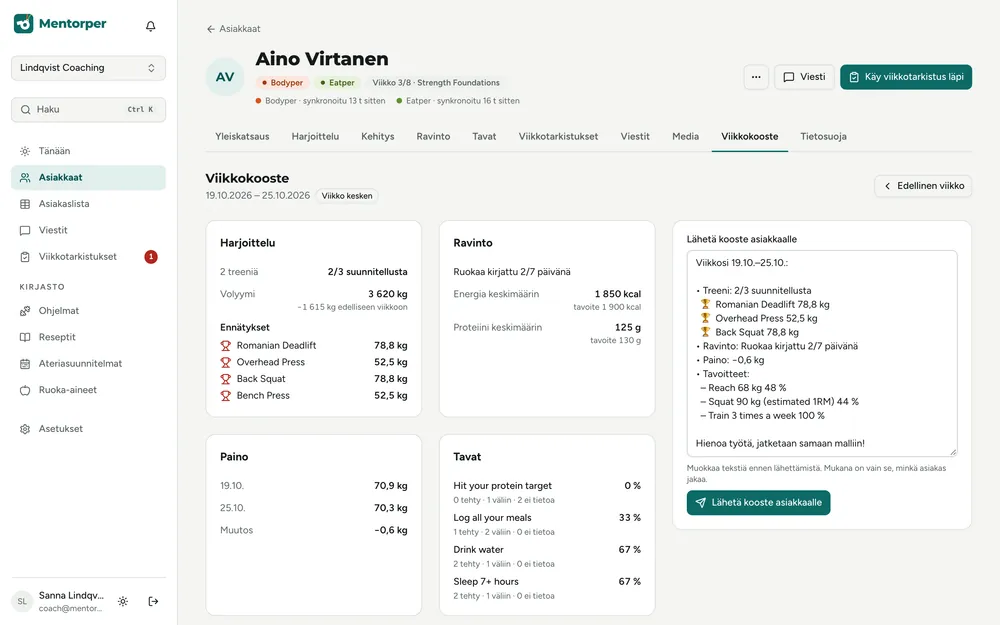Image resolution: width=1000 pixels, height=625 pixels.
Task: Click the textarea resize handle
Action: click(x=953, y=452)
